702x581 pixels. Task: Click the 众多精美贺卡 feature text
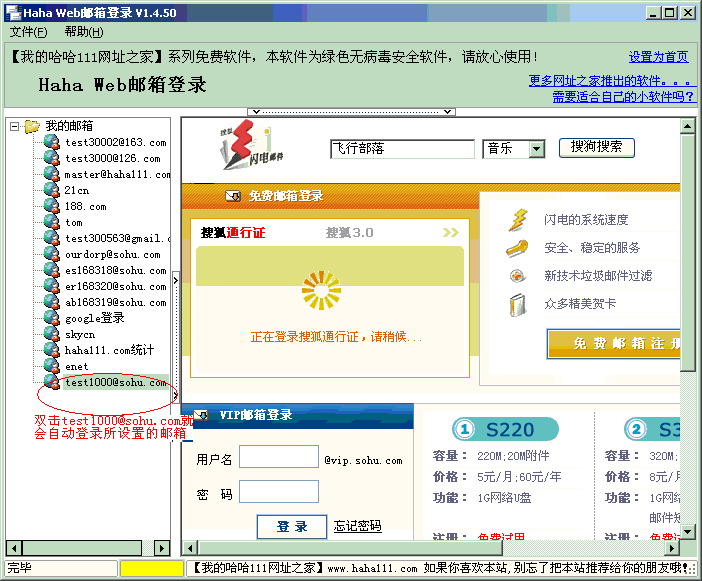tap(580, 304)
